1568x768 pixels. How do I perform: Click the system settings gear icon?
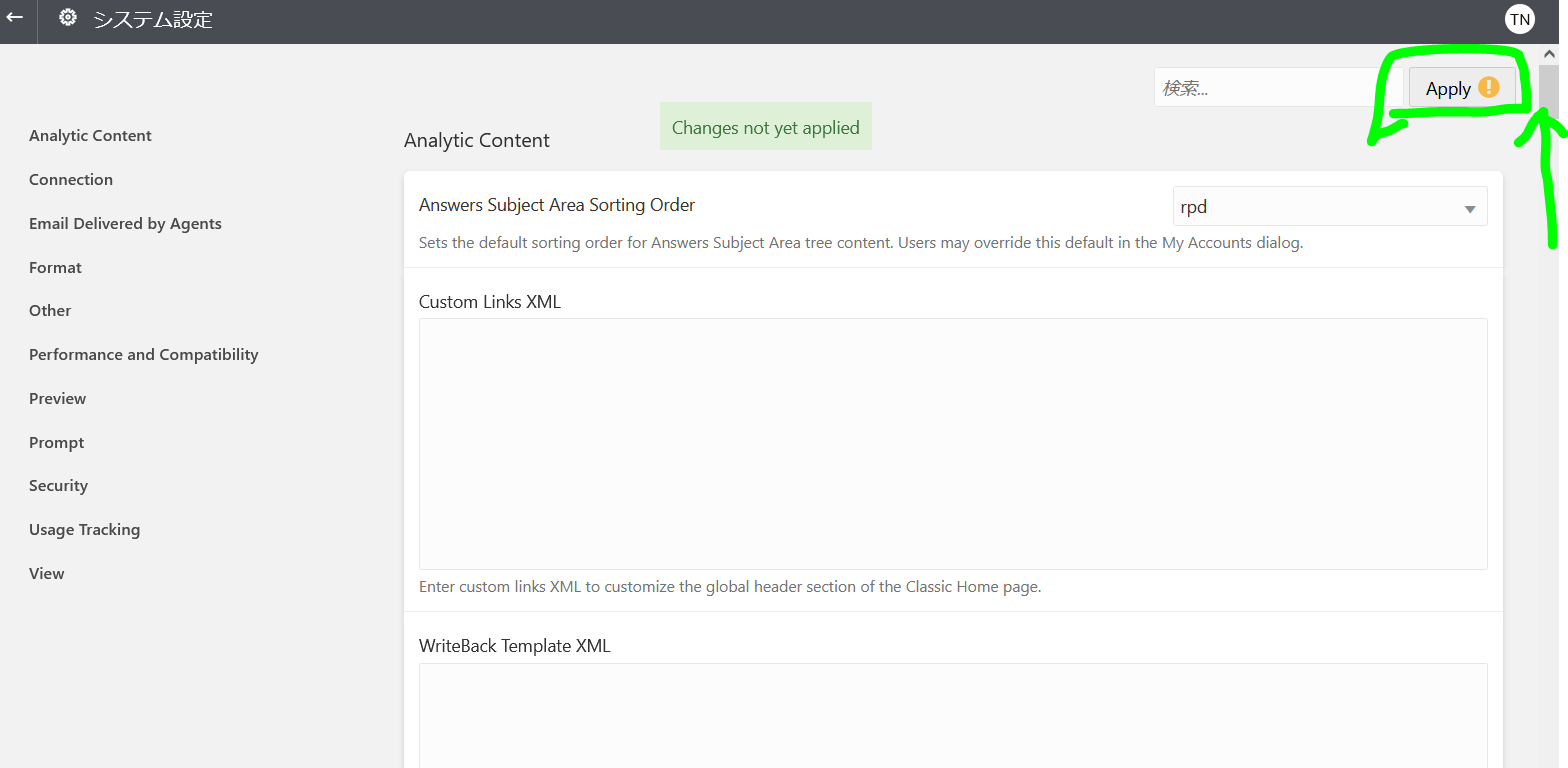pos(68,18)
